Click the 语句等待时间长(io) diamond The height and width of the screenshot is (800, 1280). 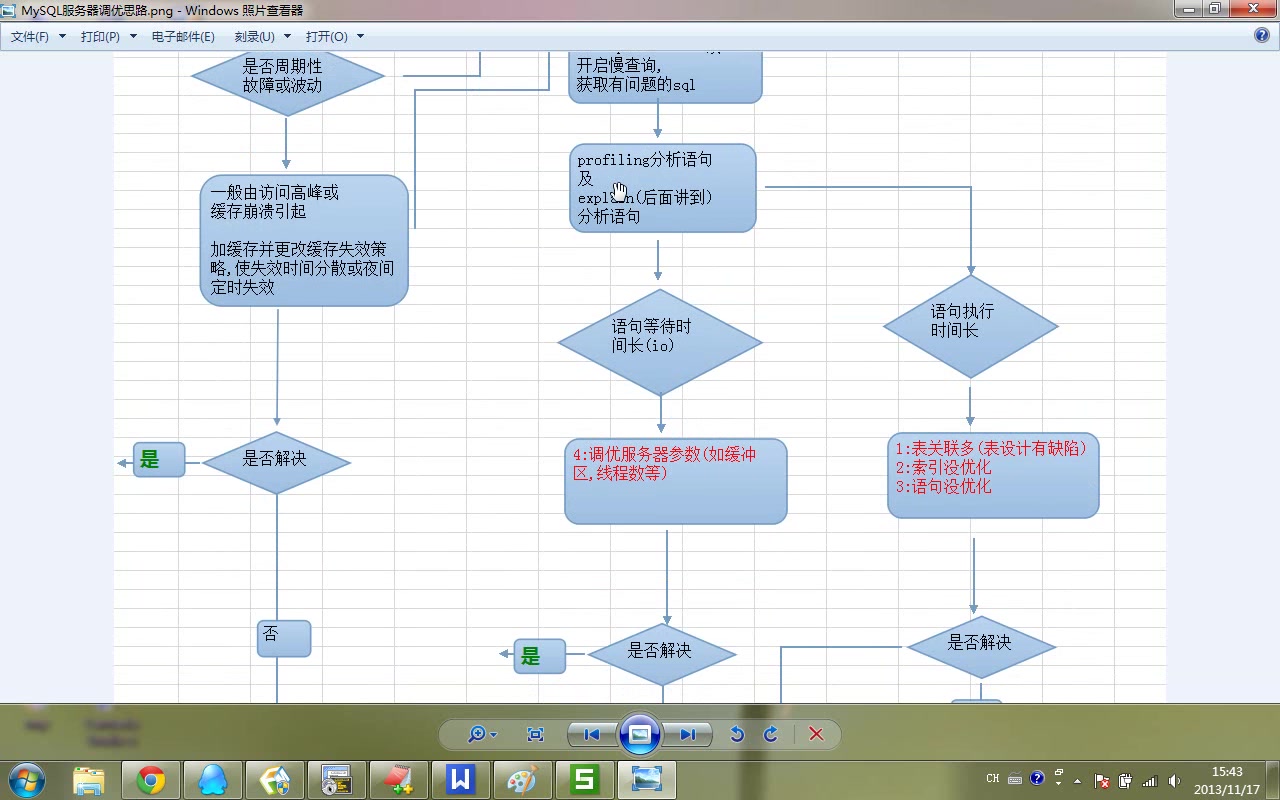click(660, 343)
